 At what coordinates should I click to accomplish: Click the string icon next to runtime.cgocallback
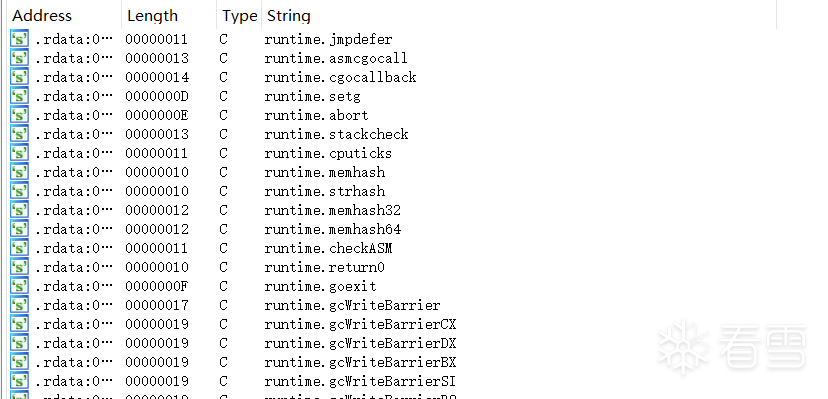coord(20,77)
